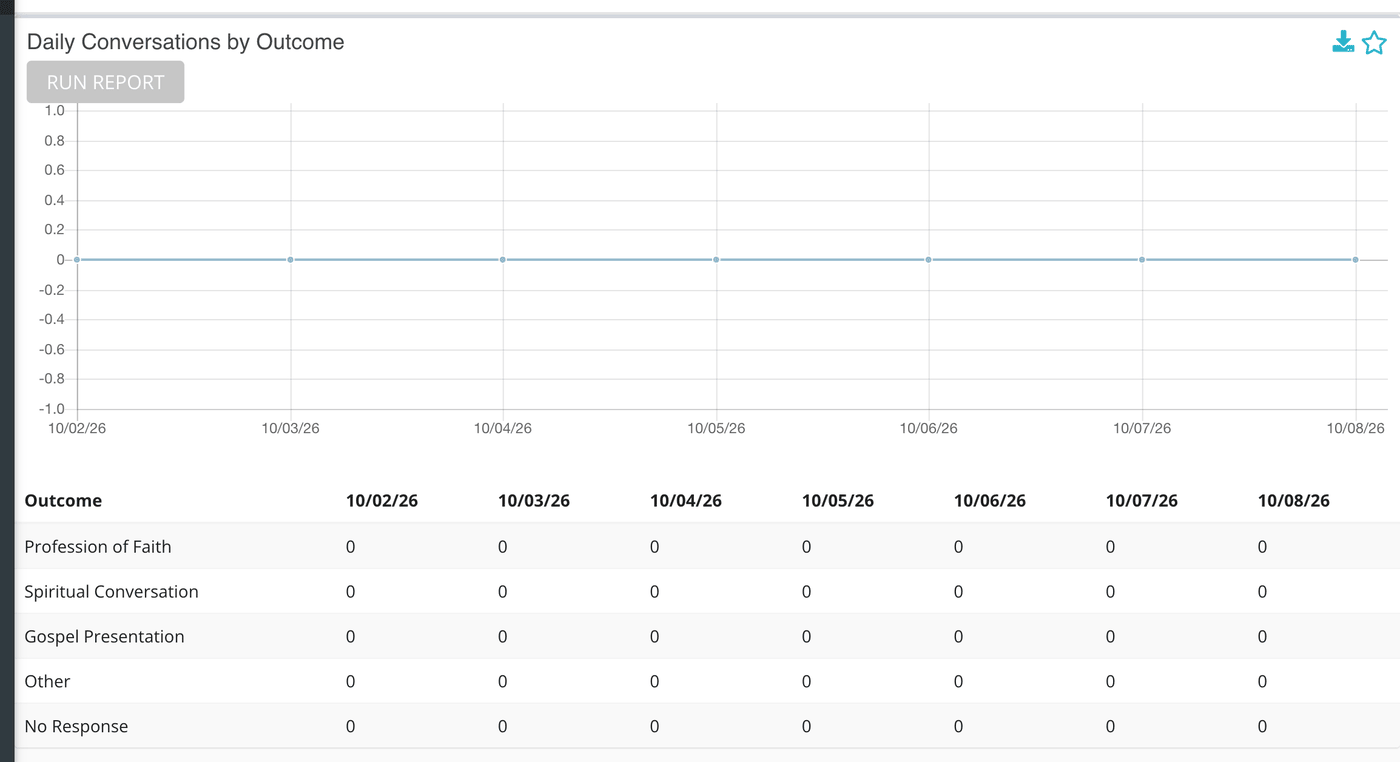Click the 10/03/26 table column header
1400x762 pixels.
pyautogui.click(x=534, y=501)
